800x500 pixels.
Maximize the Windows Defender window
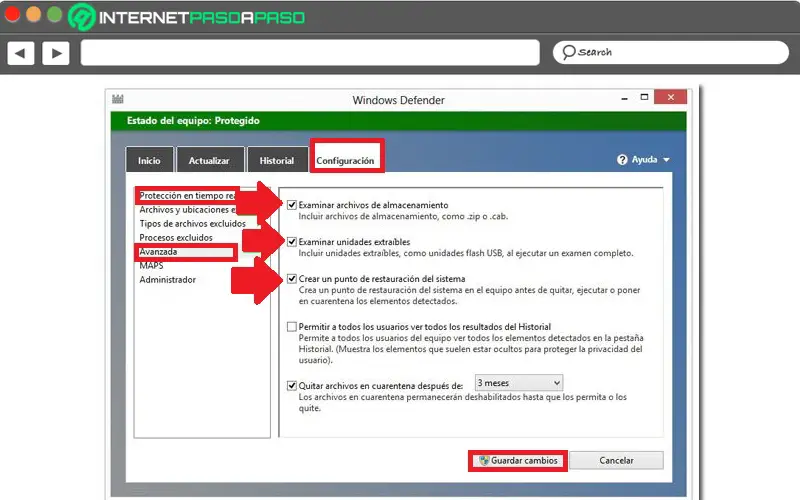644,97
